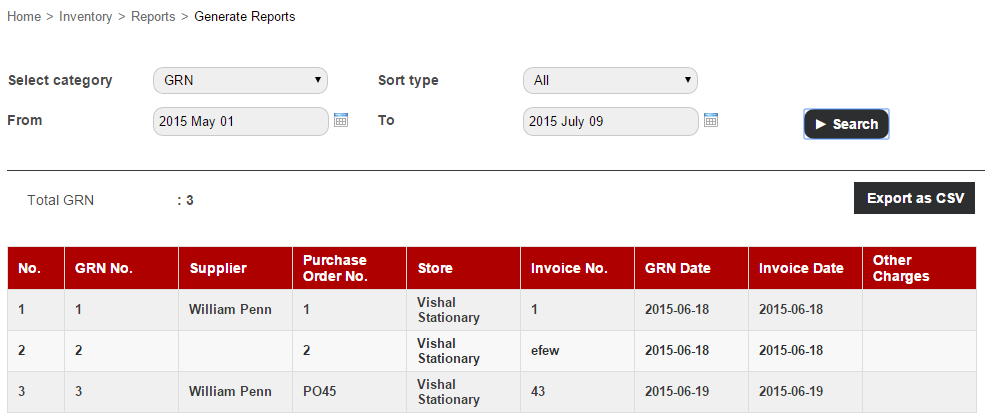This screenshot has height=417, width=985.
Task: Open the Inventory breadcrumb link
Action: [x=85, y=17]
